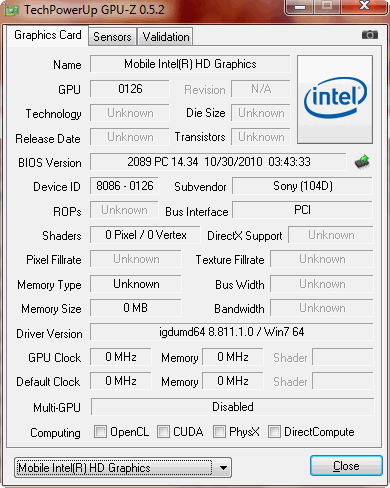
Task: Click the Intel logo image
Action: [x=335, y=100]
